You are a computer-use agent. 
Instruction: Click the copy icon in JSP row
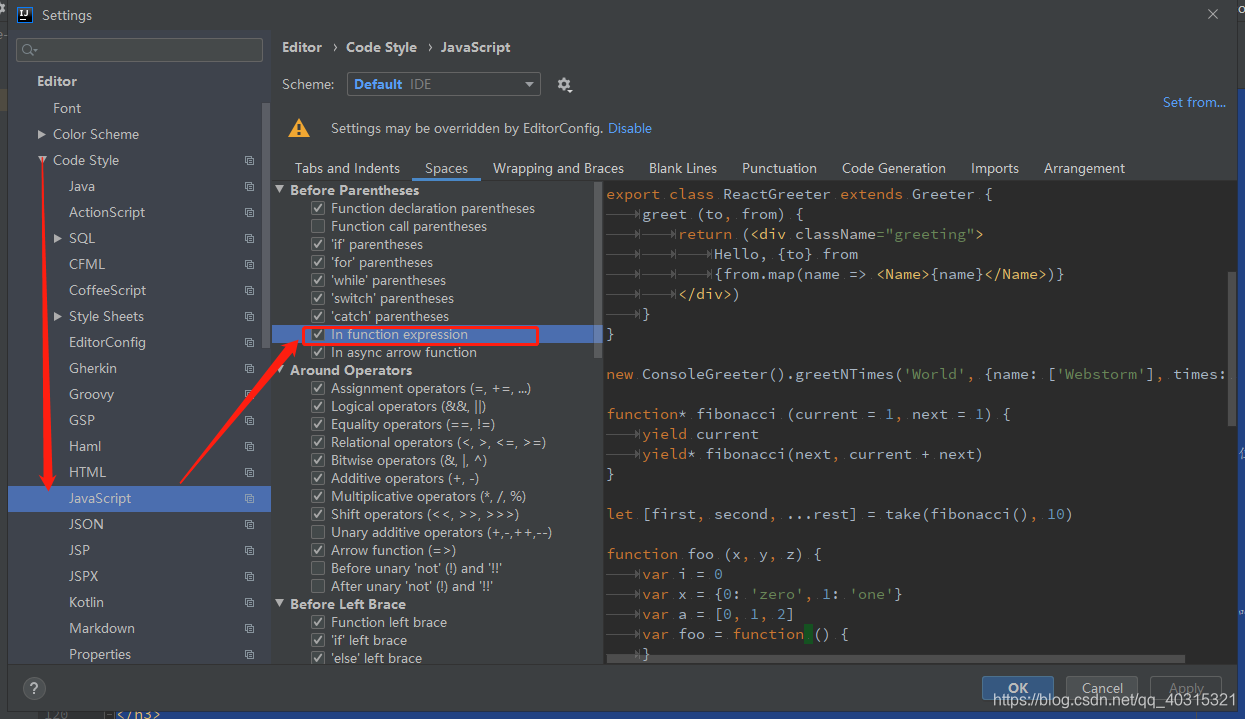tap(249, 550)
